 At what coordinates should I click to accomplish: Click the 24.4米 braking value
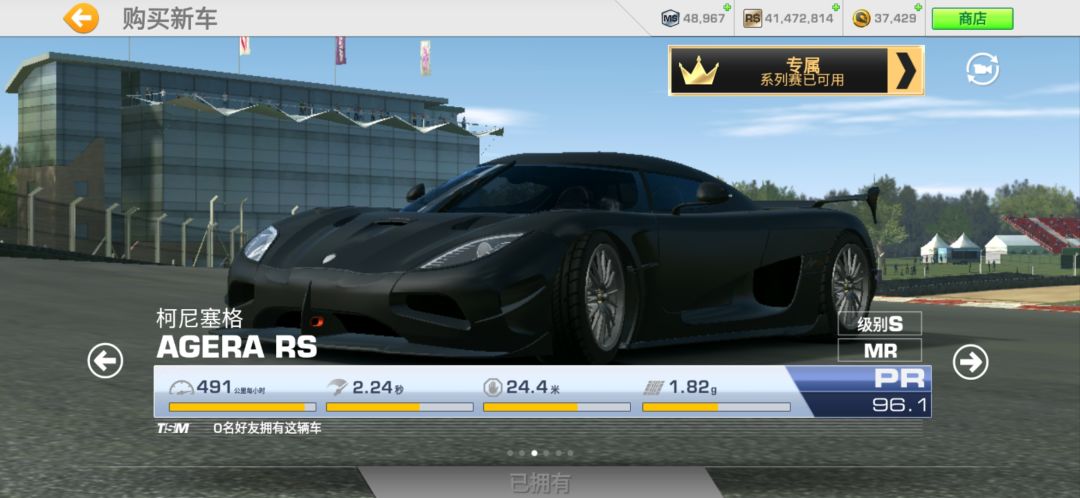point(533,388)
